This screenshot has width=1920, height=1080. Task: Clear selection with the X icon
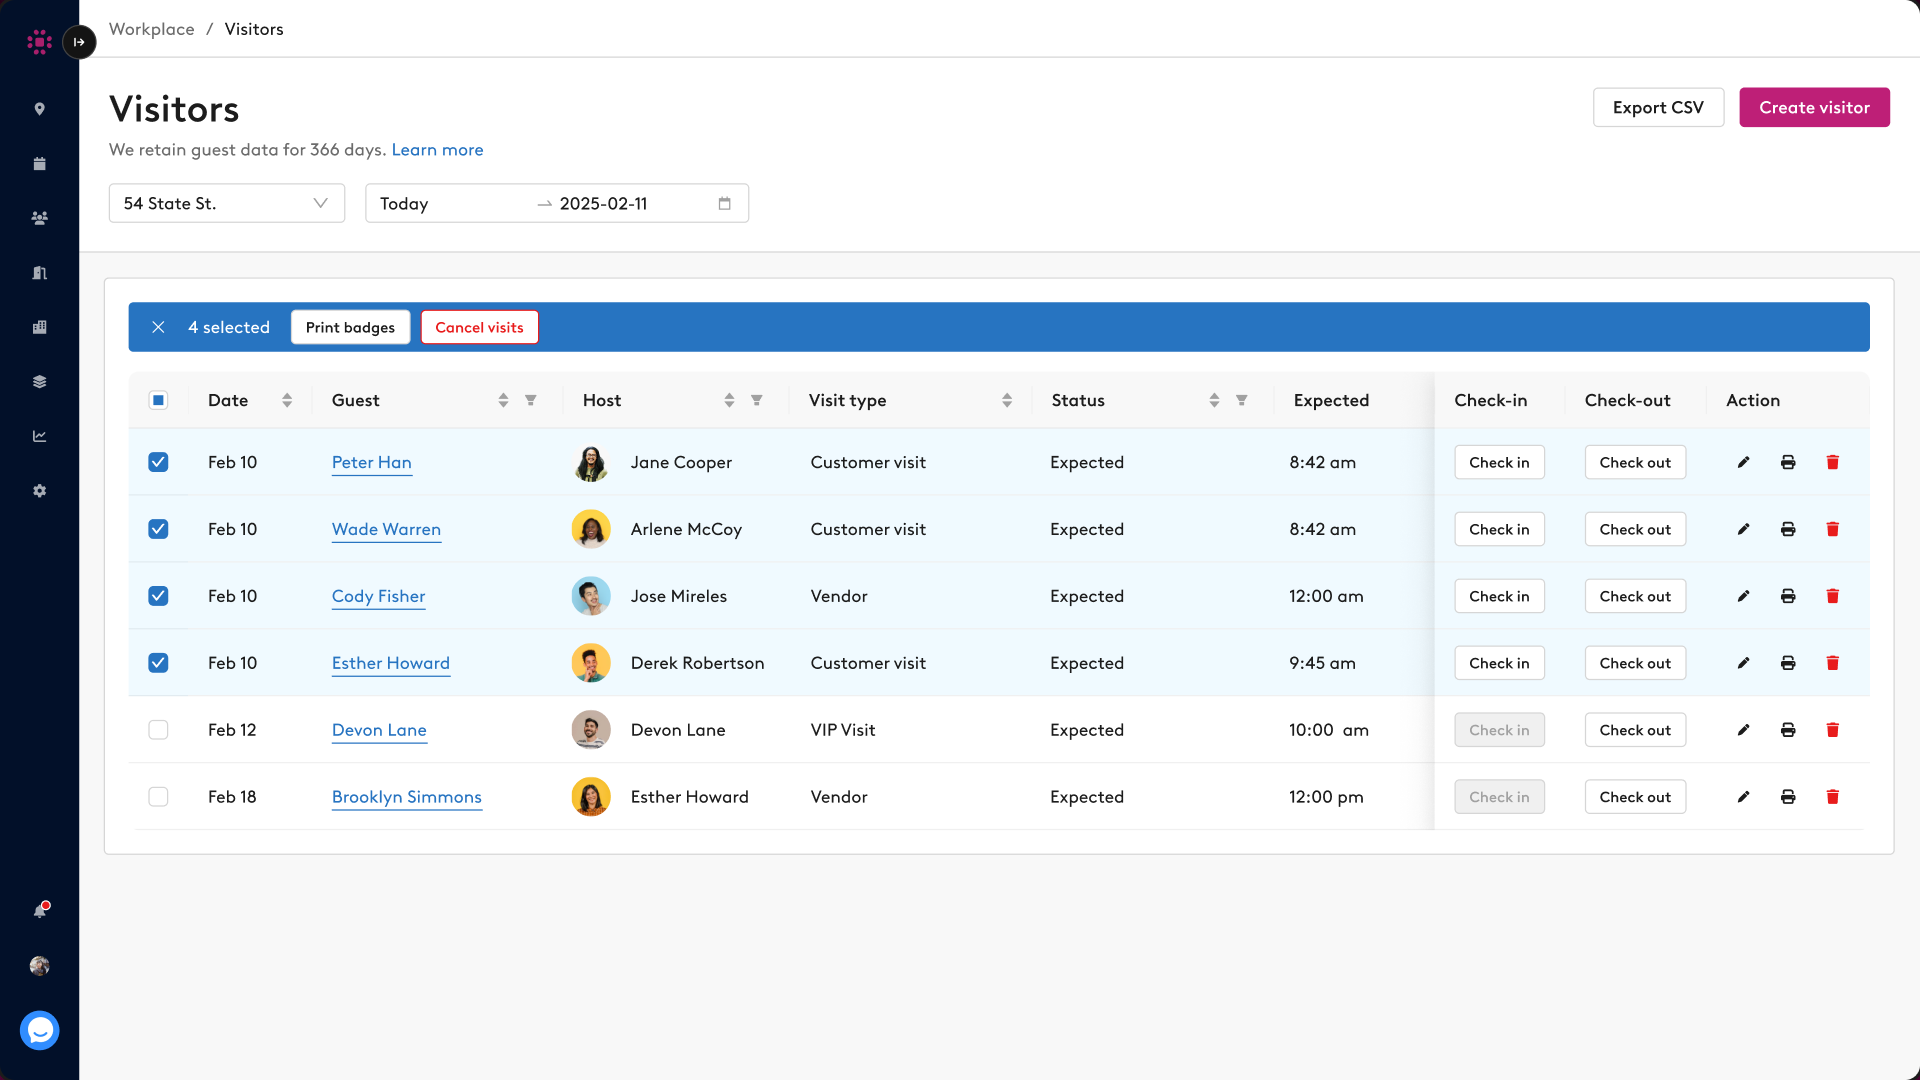coord(158,327)
